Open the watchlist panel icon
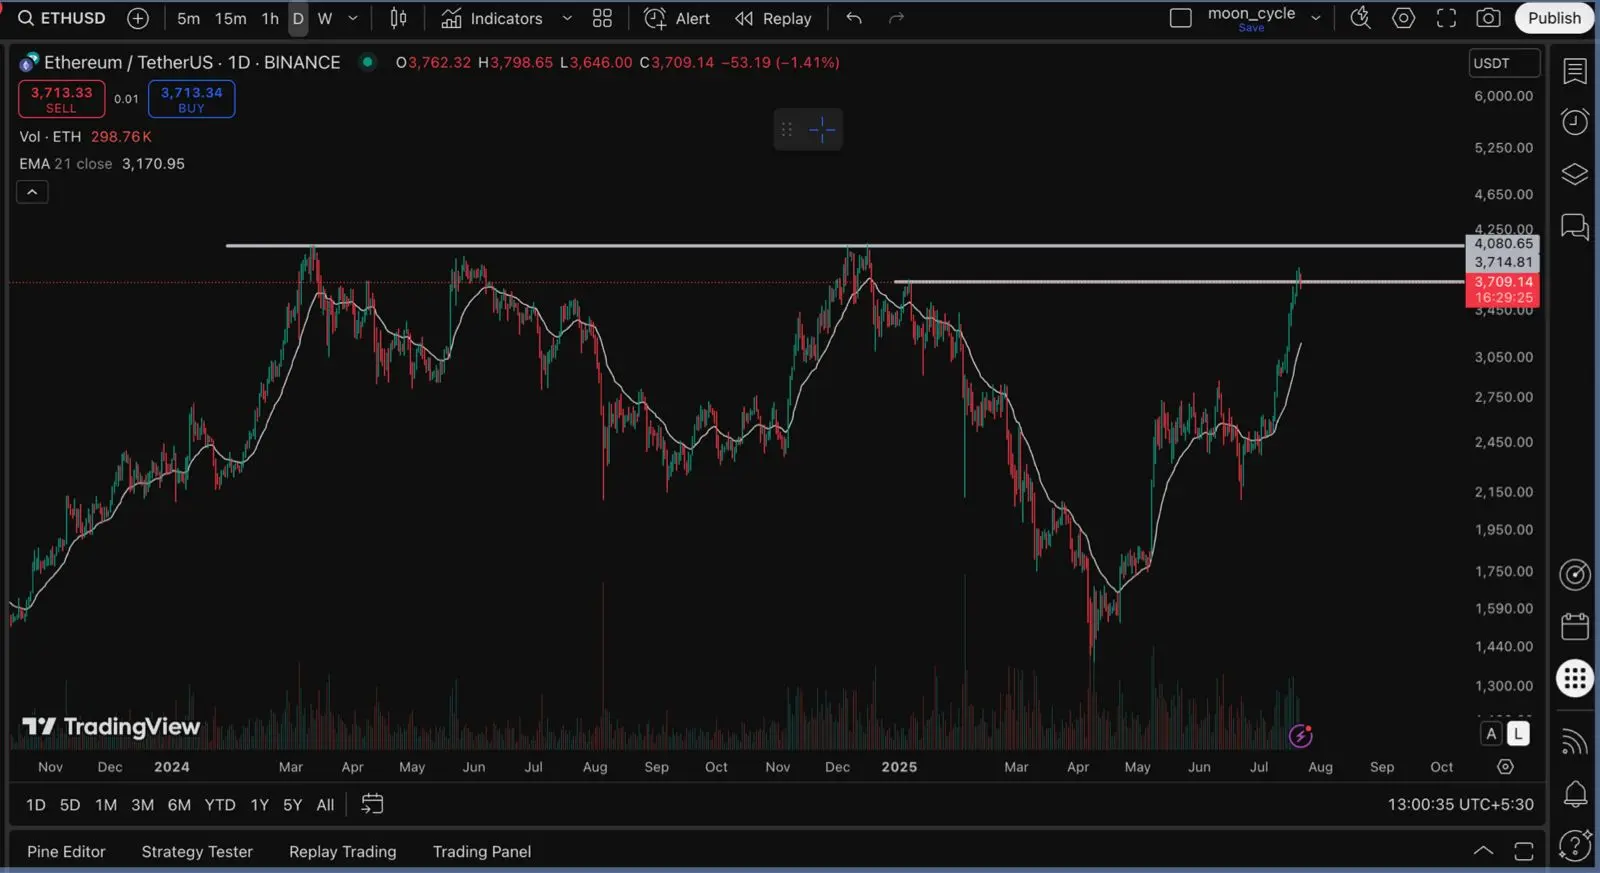Viewport: 1600px width, 873px height. pyautogui.click(x=1575, y=71)
